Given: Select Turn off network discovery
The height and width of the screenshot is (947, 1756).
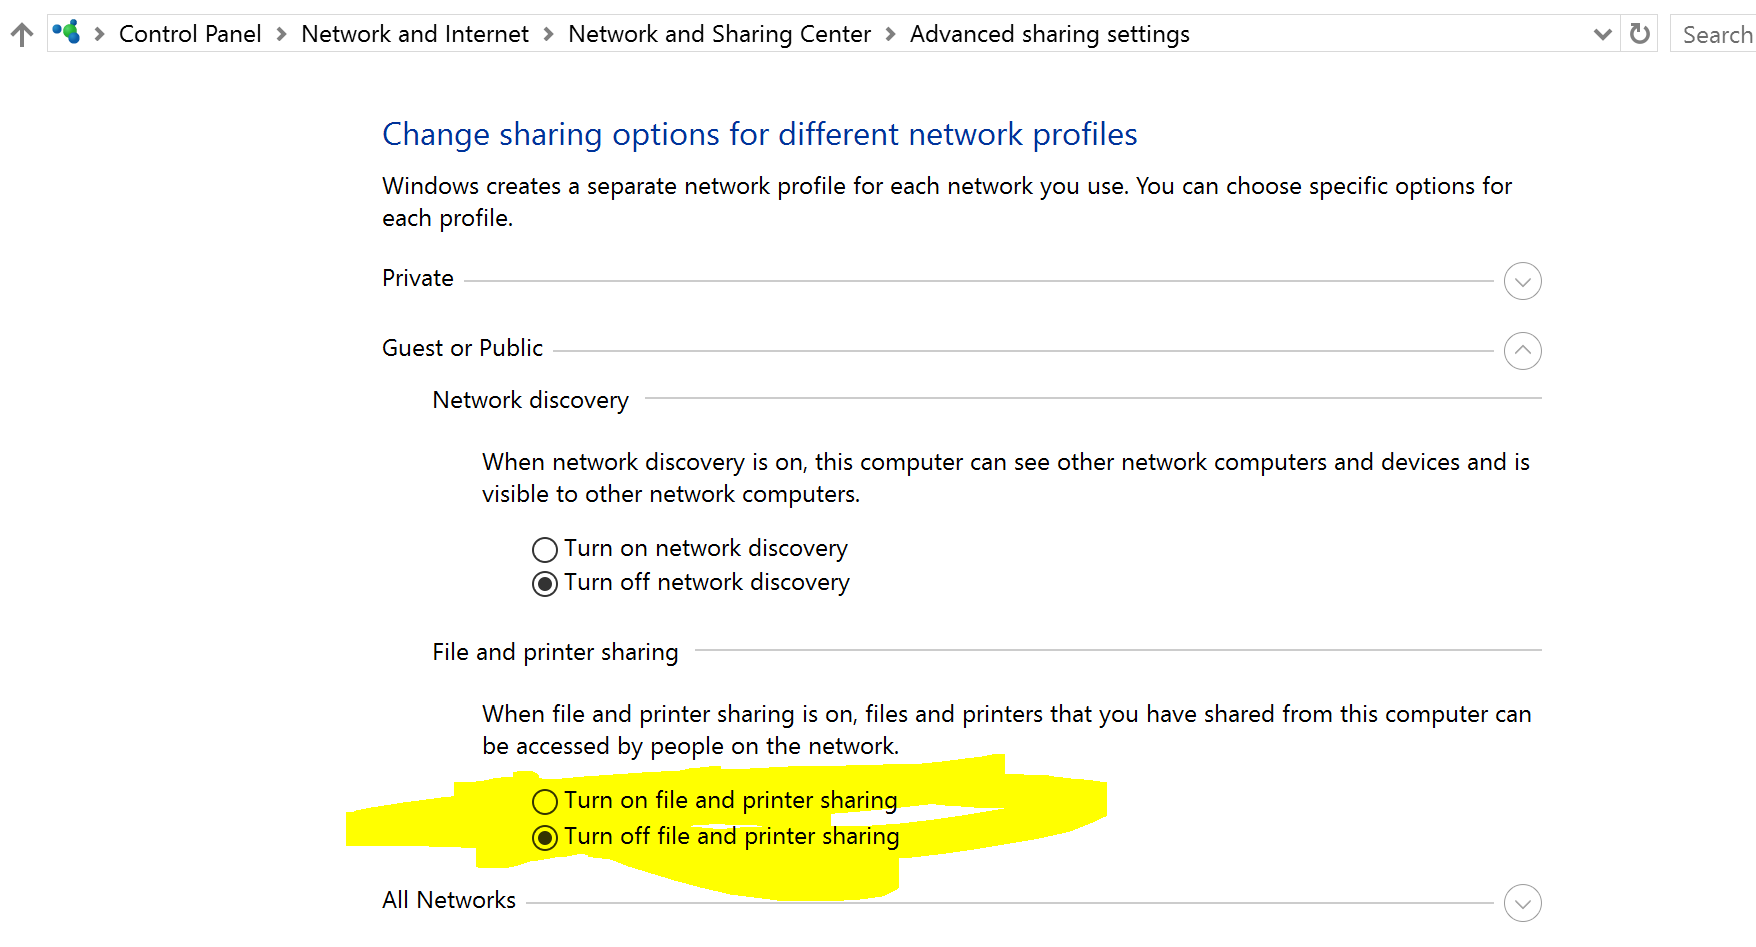Looking at the screenshot, I should click(545, 583).
